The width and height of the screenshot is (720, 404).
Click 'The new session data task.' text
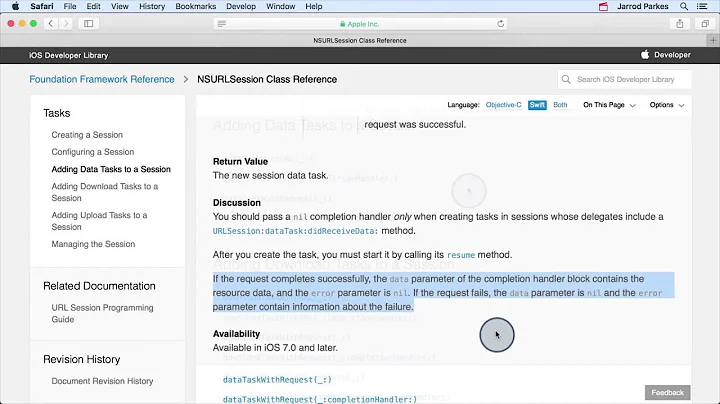click(270, 176)
